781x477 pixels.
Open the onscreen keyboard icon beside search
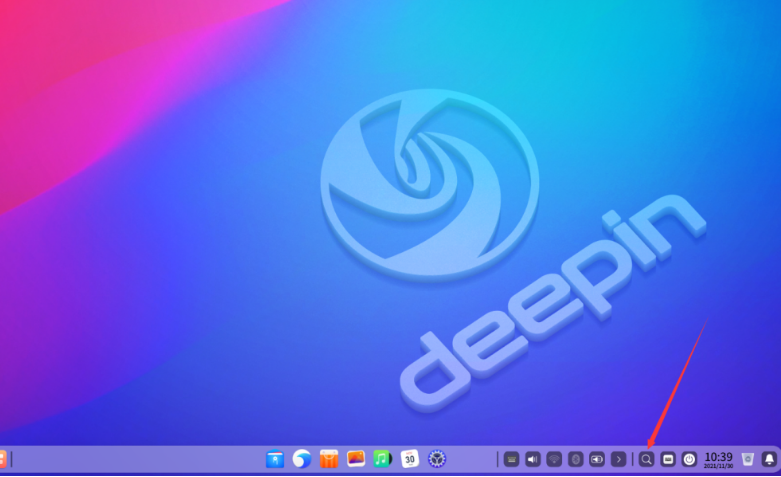click(x=667, y=459)
